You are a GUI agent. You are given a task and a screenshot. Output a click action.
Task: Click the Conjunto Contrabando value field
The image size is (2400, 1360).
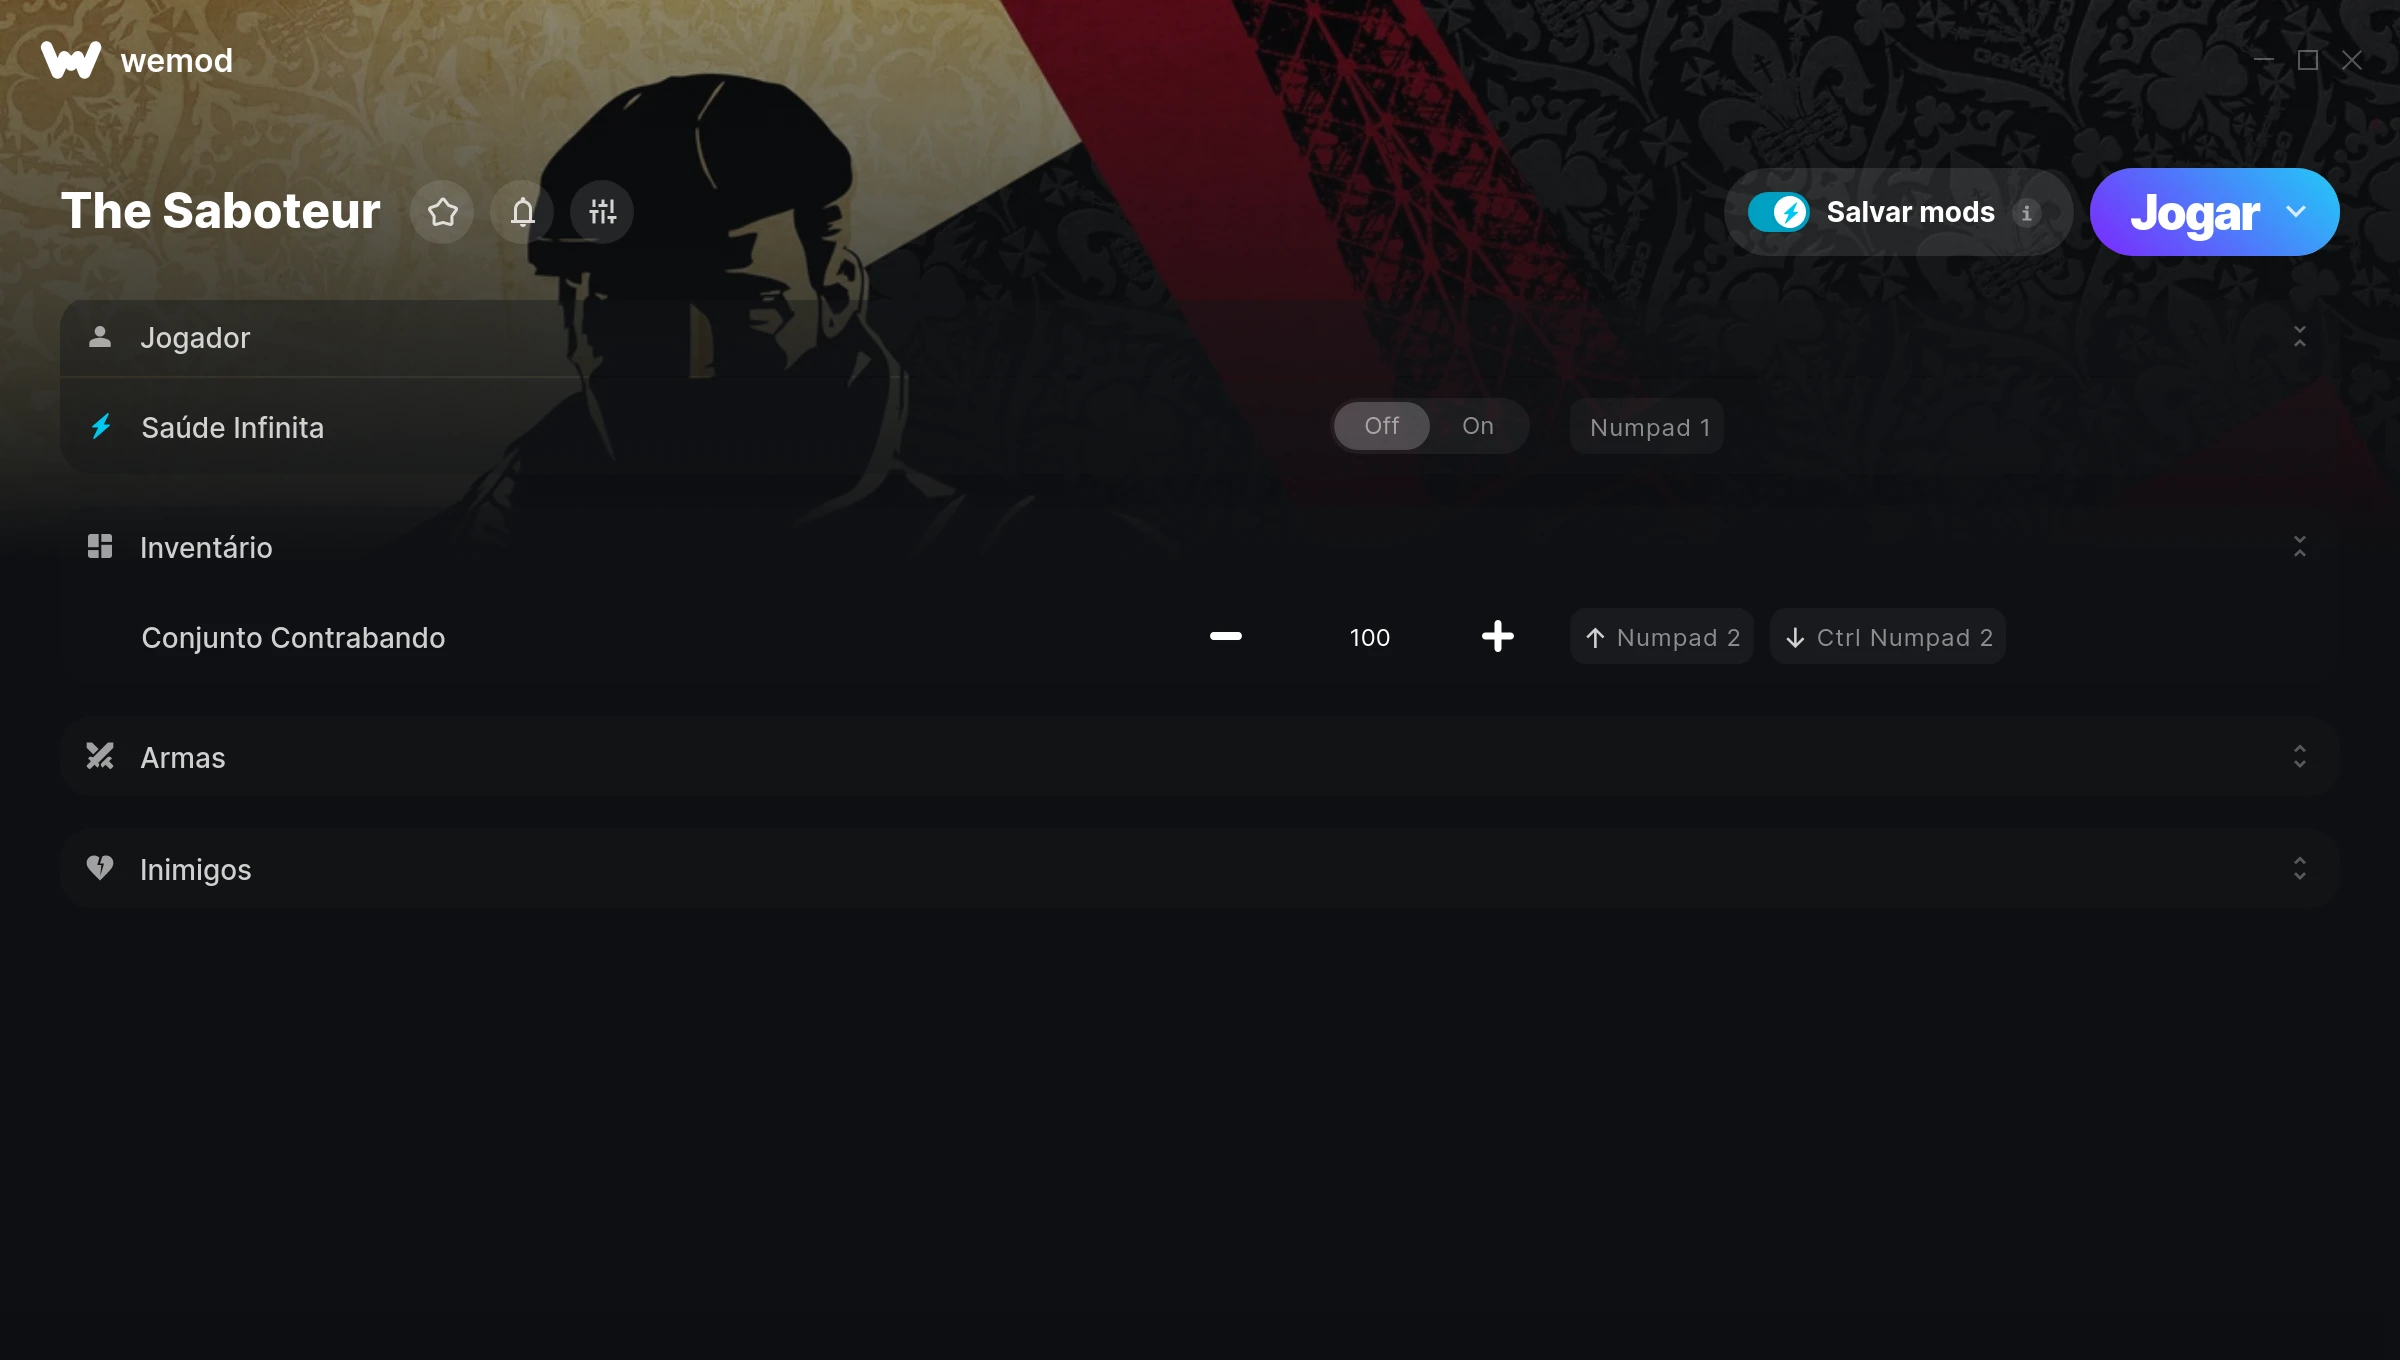tap(1370, 637)
